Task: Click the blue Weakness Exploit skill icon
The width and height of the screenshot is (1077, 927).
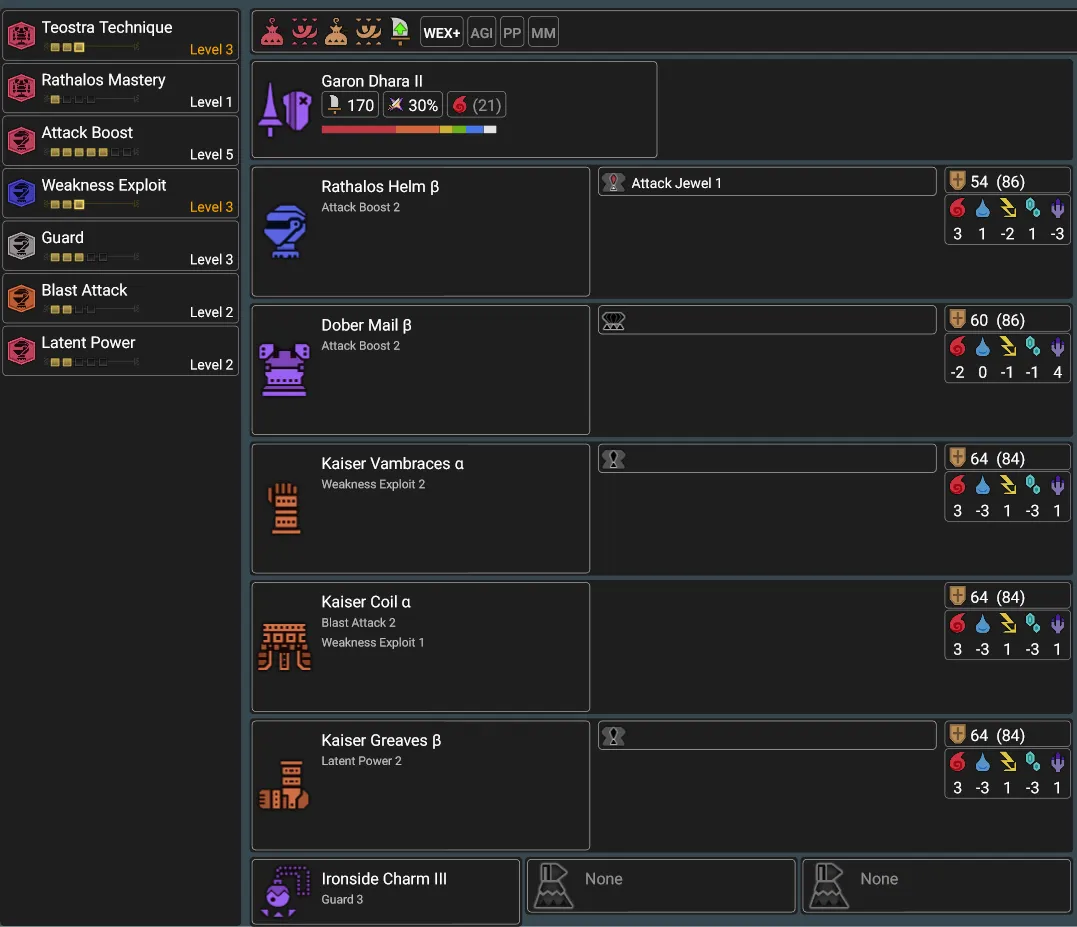Action: 21,193
